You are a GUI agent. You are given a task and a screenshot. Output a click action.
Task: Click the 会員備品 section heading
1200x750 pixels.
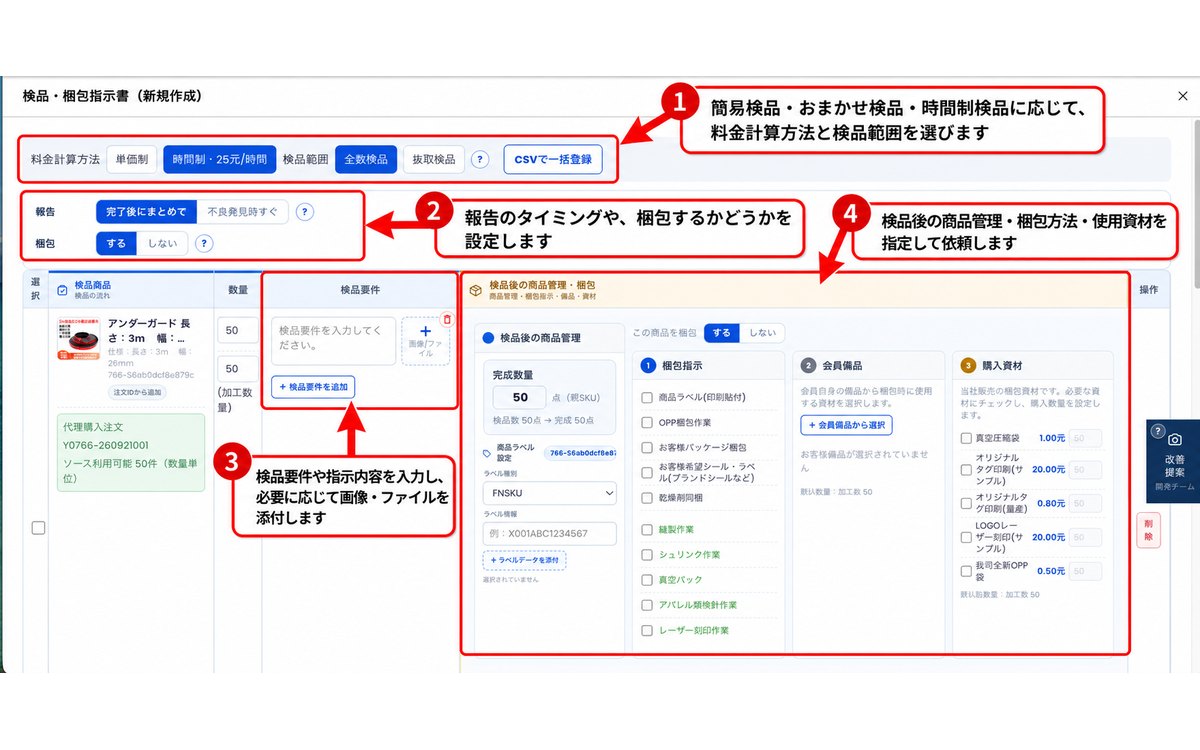(841, 366)
